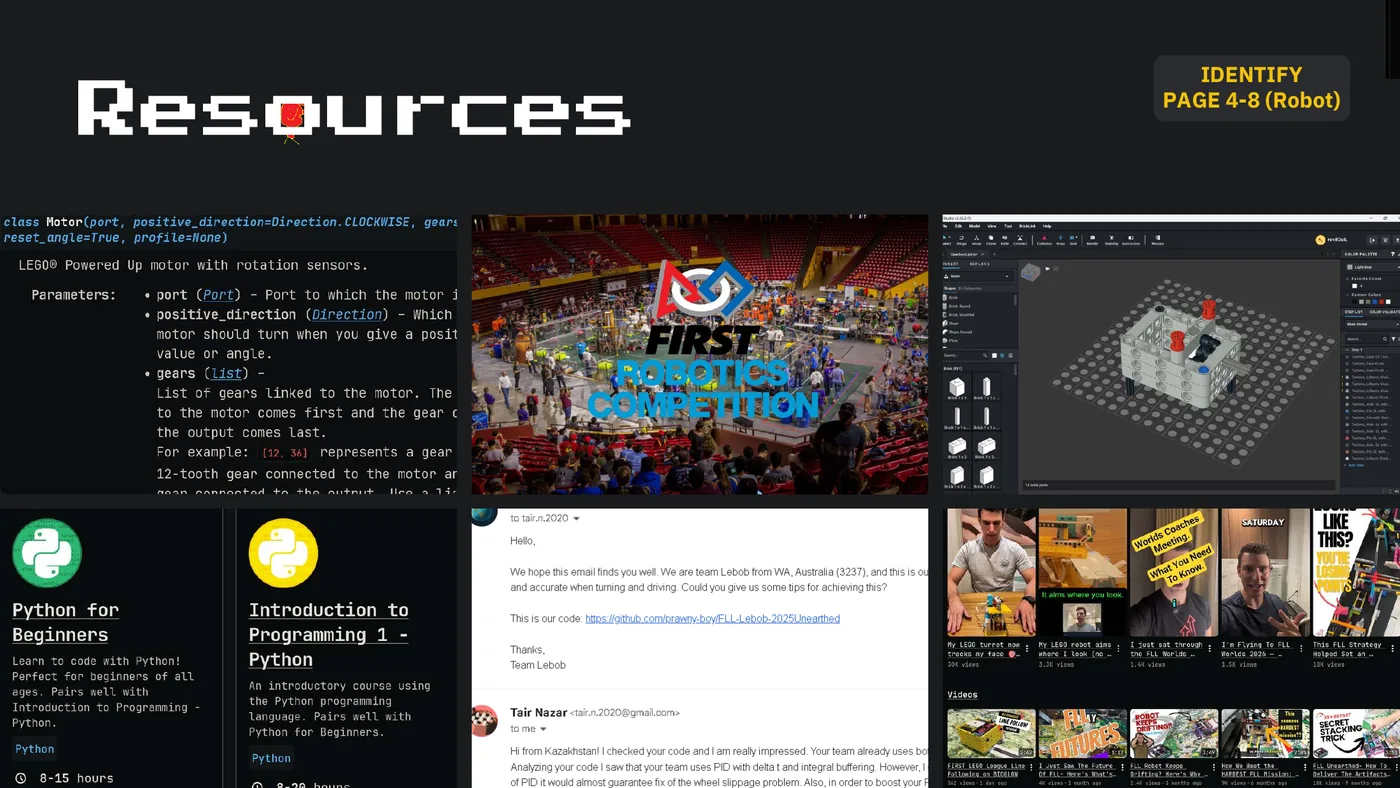Select the Connect tool in Studio toolbar

click(x=1020, y=240)
